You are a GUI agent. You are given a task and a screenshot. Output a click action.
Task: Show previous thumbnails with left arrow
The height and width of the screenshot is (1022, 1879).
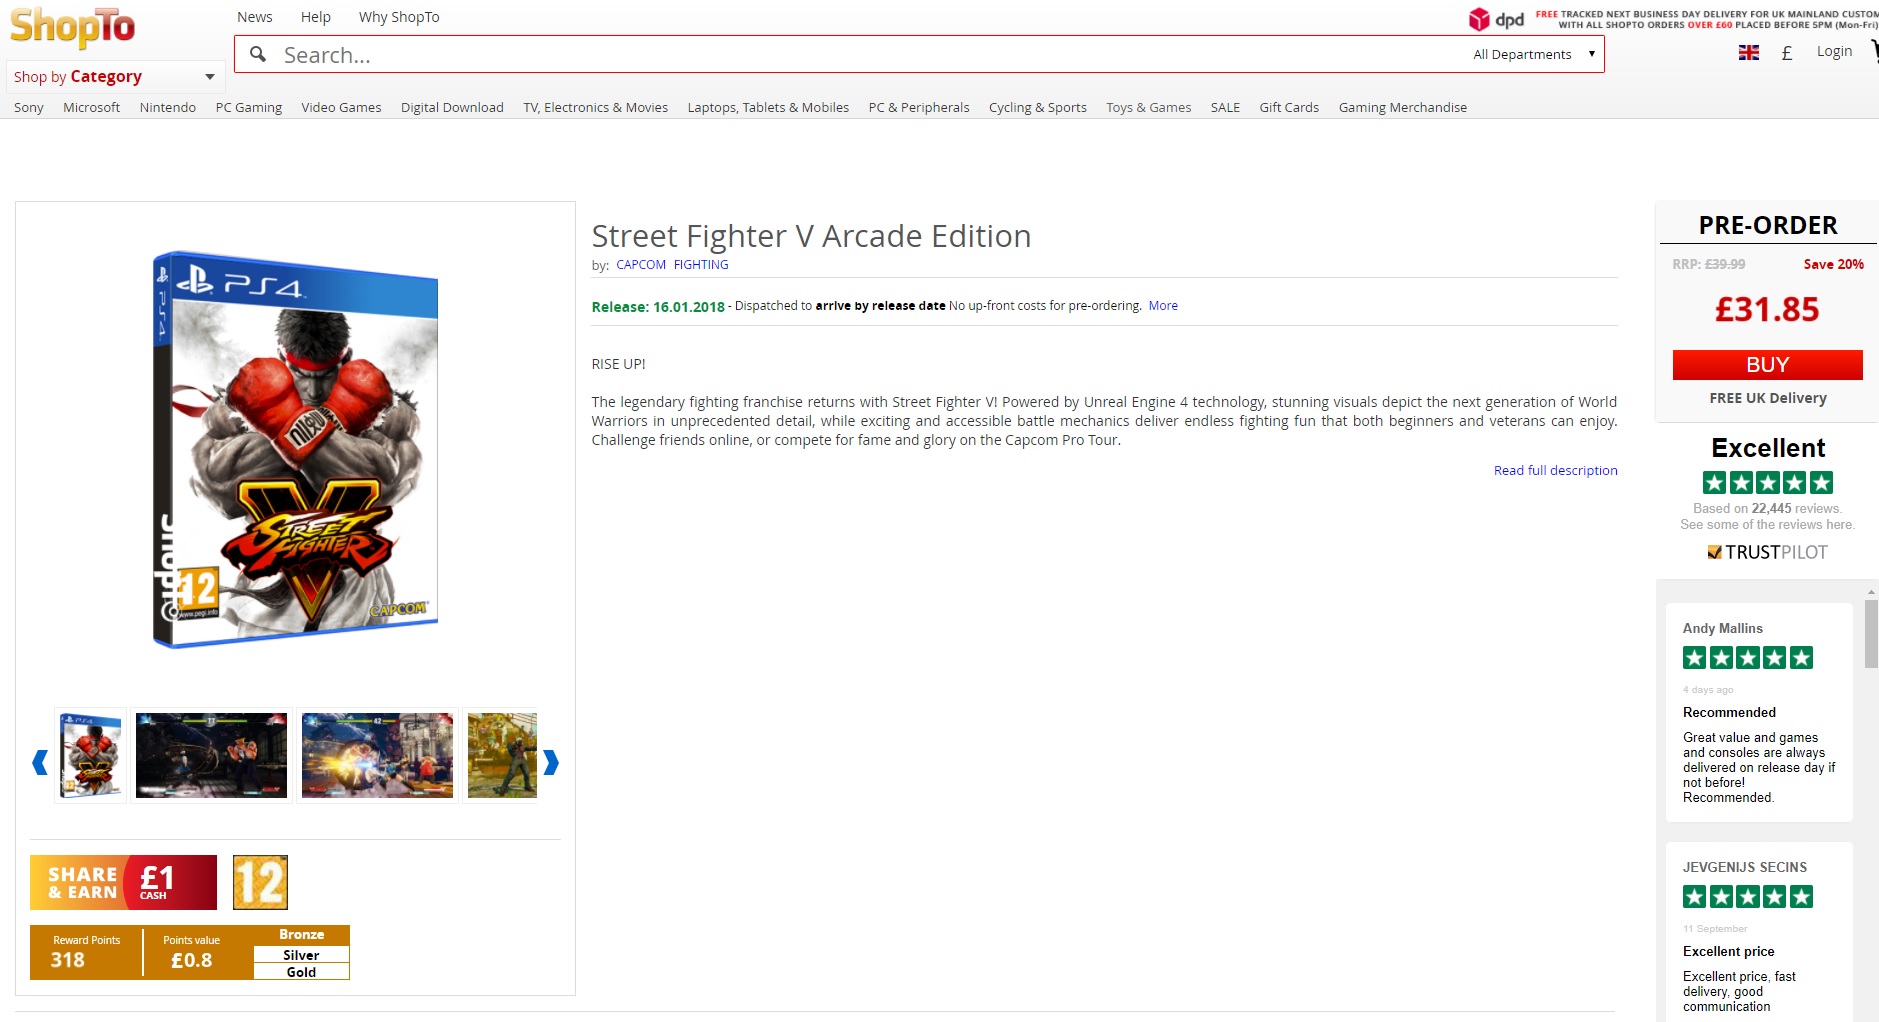coord(40,763)
